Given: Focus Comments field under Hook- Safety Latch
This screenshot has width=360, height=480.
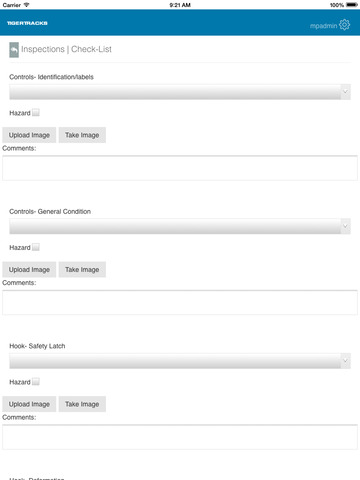Looking at the screenshot, I should click(x=180, y=437).
